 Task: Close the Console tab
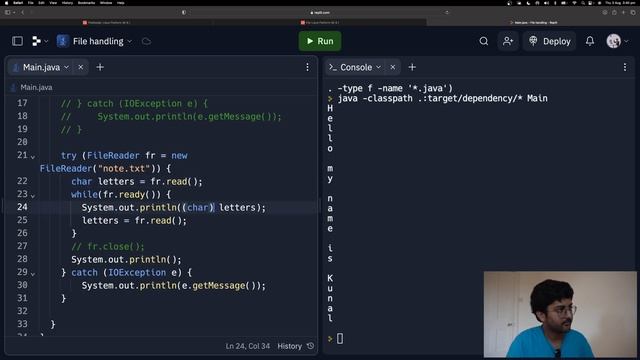pyautogui.click(x=393, y=67)
